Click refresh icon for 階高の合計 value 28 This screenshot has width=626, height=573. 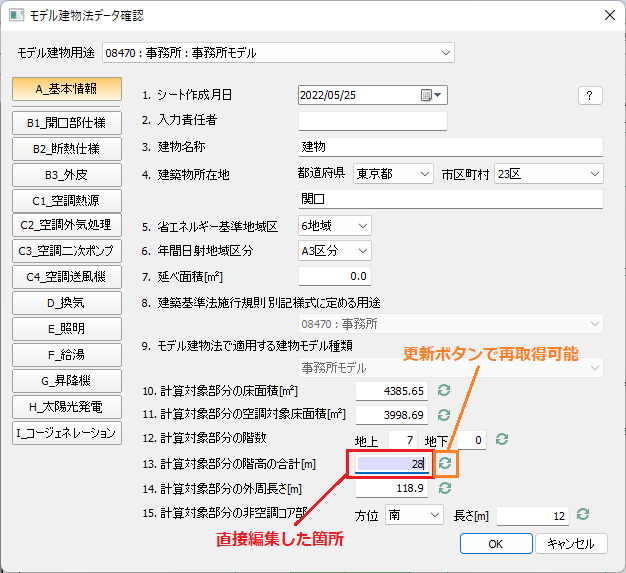coord(447,464)
